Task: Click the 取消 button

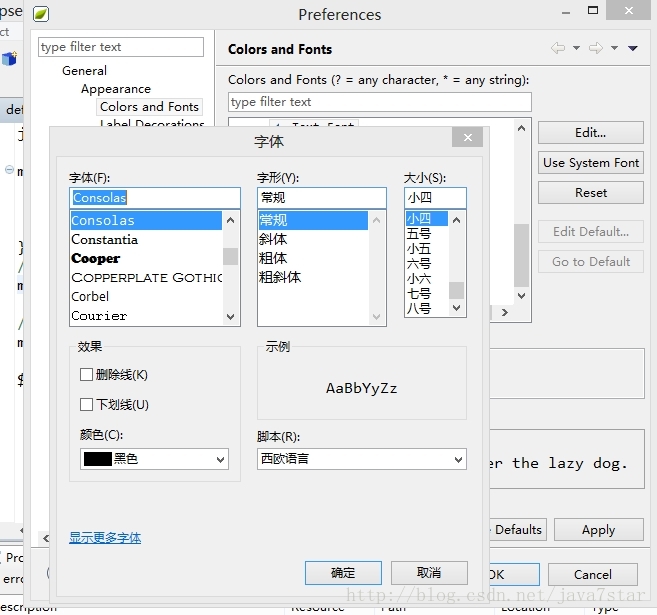Action: coord(429,573)
